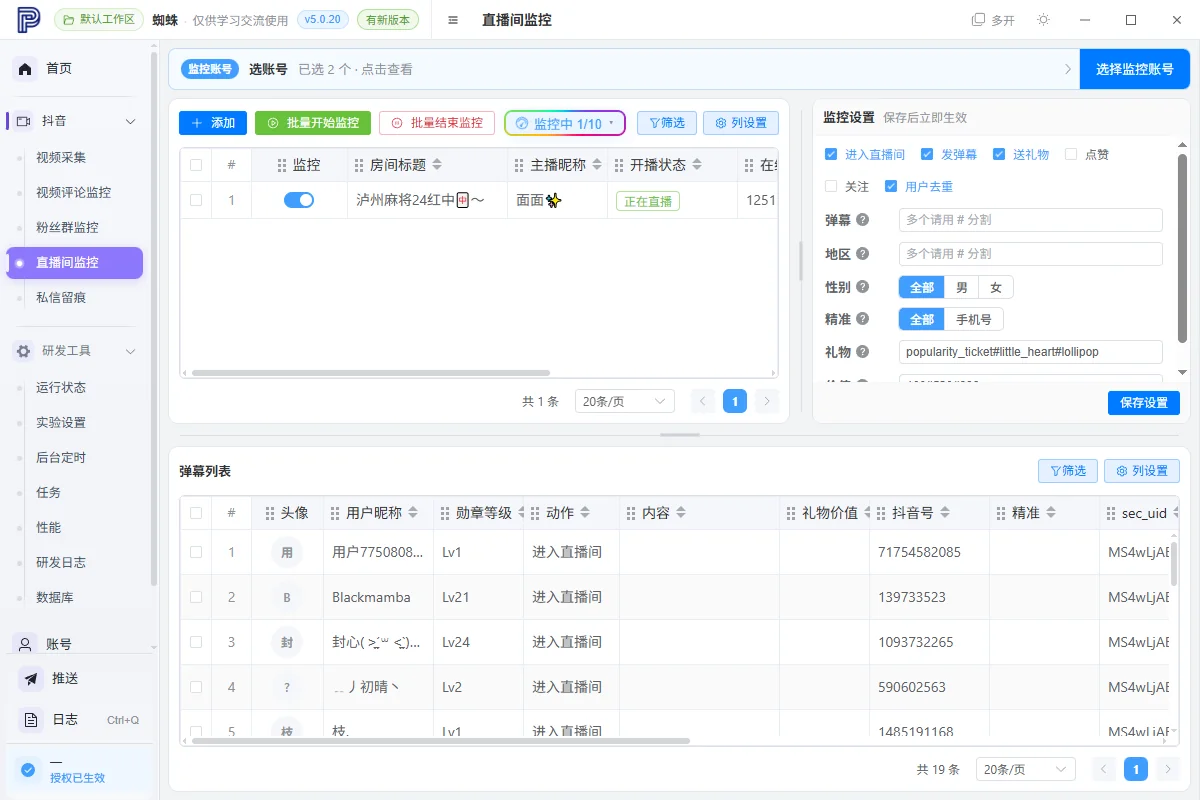Collapse the 抖音 sidebar section
The image size is (1200, 800).
[130, 121]
